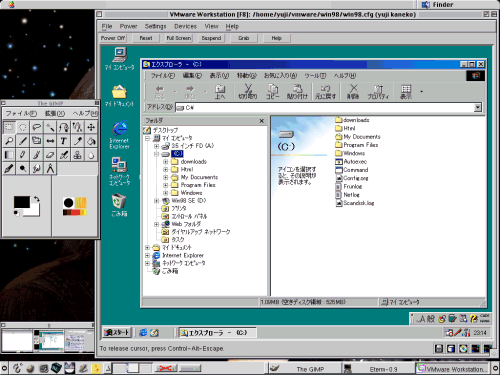Select the fuzzy select wand tool in GIMP
The width and height of the screenshot is (500, 375).
[x=50, y=127]
